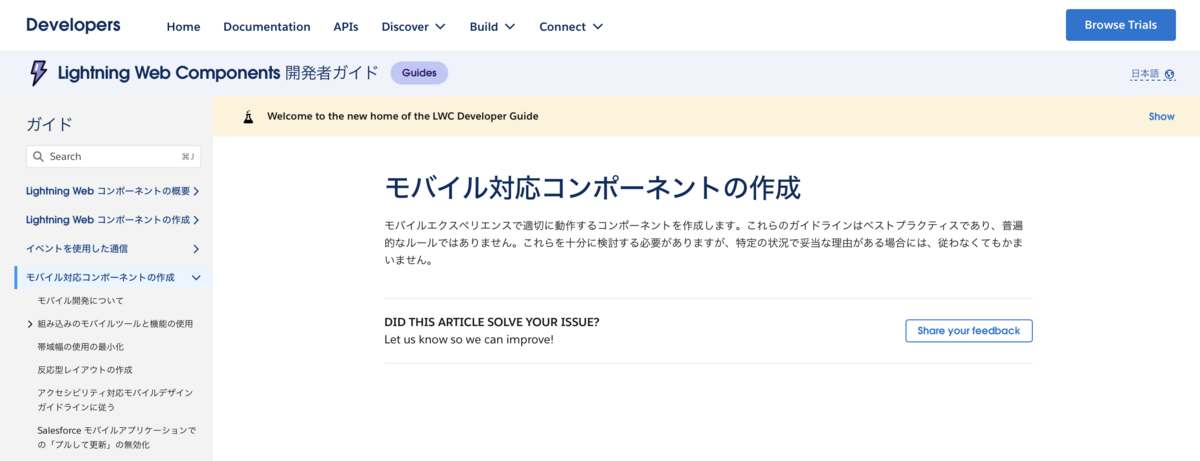Open 「プルして更新」の無効化 page
Screen dimensions: 1200x461
(x=117, y=437)
